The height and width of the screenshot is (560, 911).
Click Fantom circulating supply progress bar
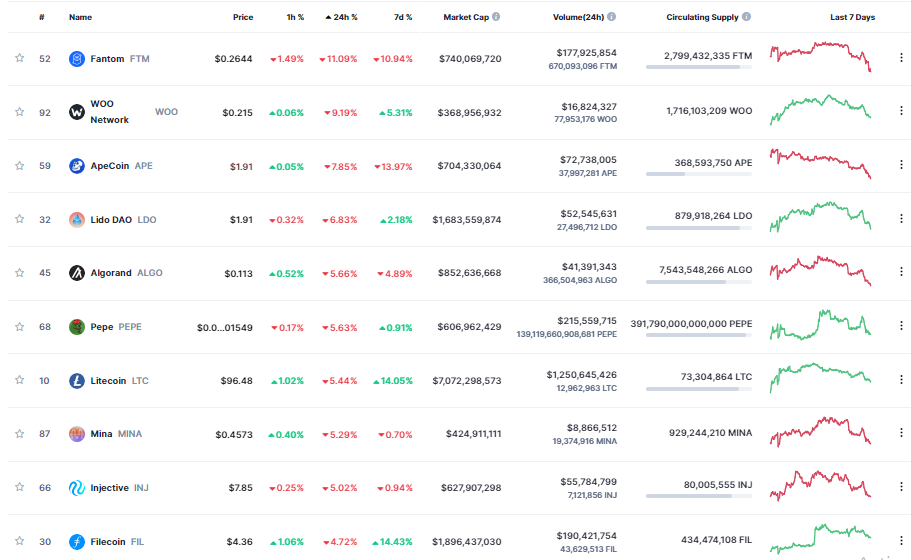pos(699,67)
